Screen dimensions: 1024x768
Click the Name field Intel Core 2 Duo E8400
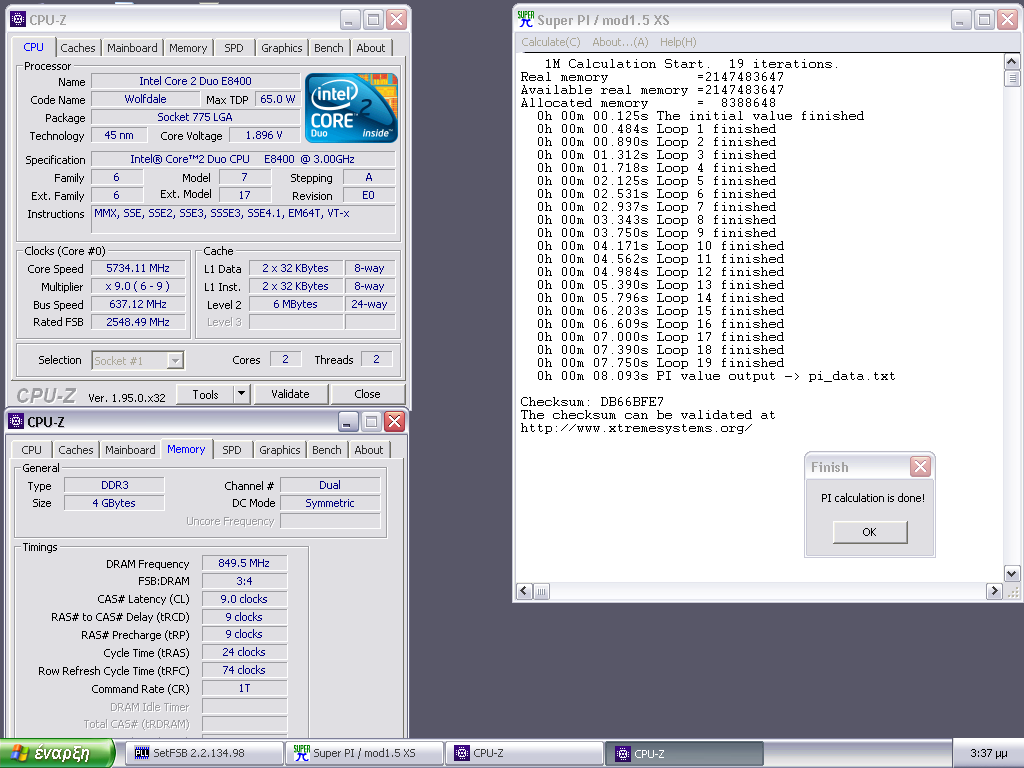point(195,81)
